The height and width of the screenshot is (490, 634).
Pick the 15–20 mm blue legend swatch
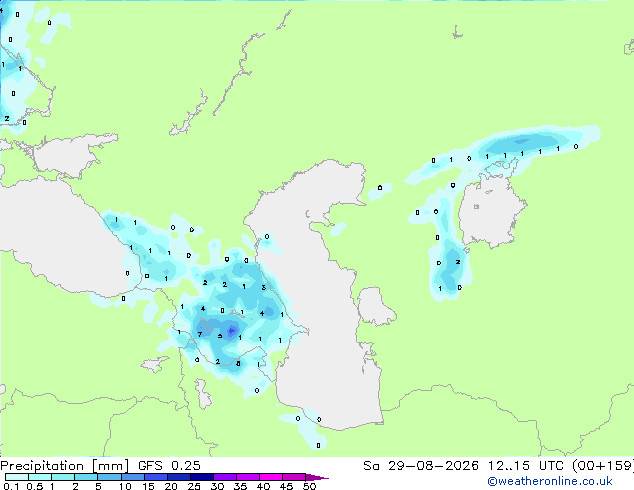tap(156, 477)
